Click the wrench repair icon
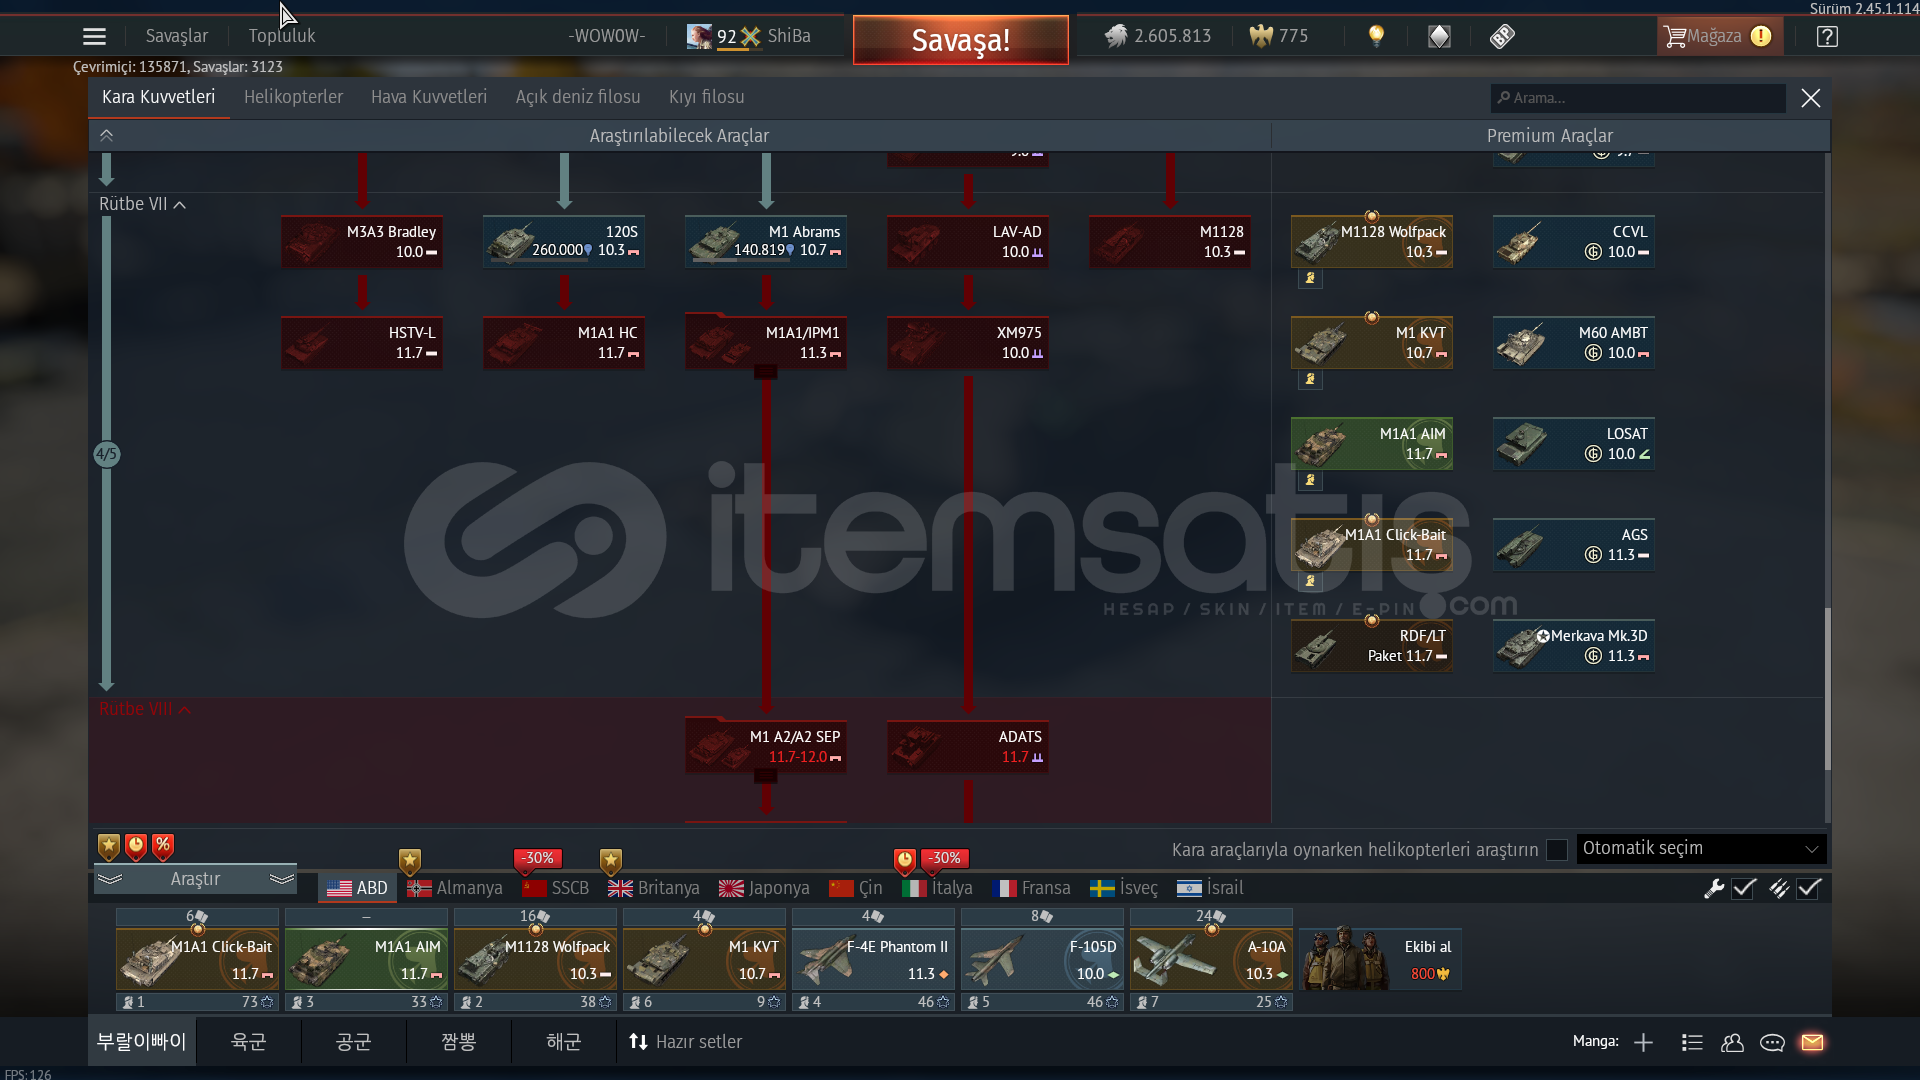The width and height of the screenshot is (1920, 1080). tap(1714, 888)
